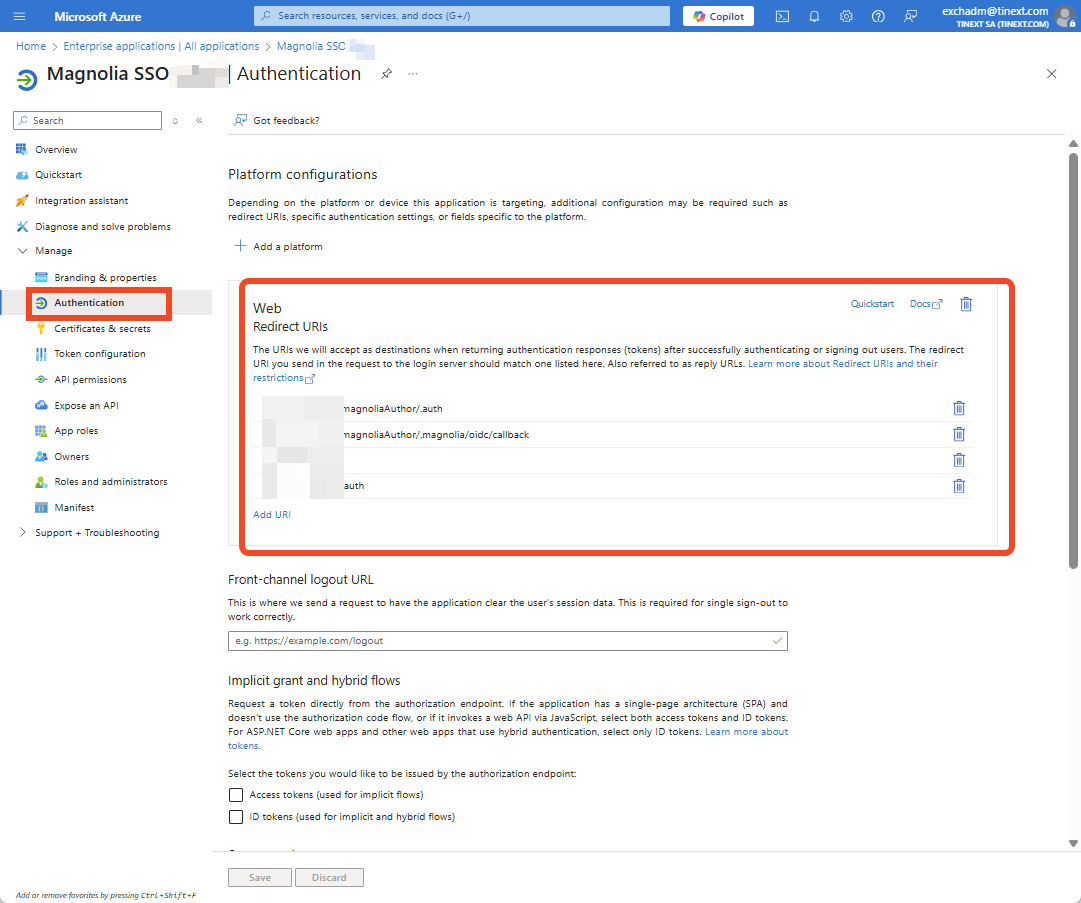This screenshot has width=1081, height=903.
Task: Click the top bar feedback icon
Action: [x=910, y=16]
